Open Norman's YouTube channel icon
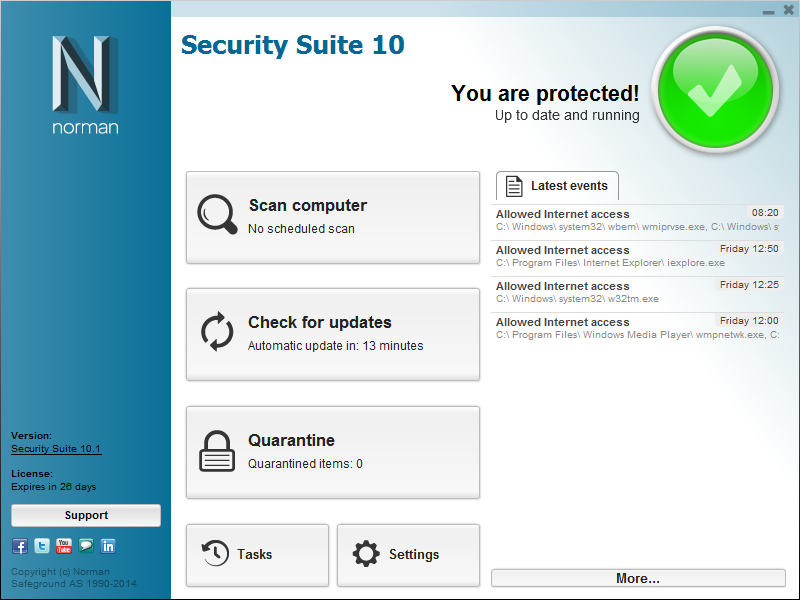 pos(64,546)
